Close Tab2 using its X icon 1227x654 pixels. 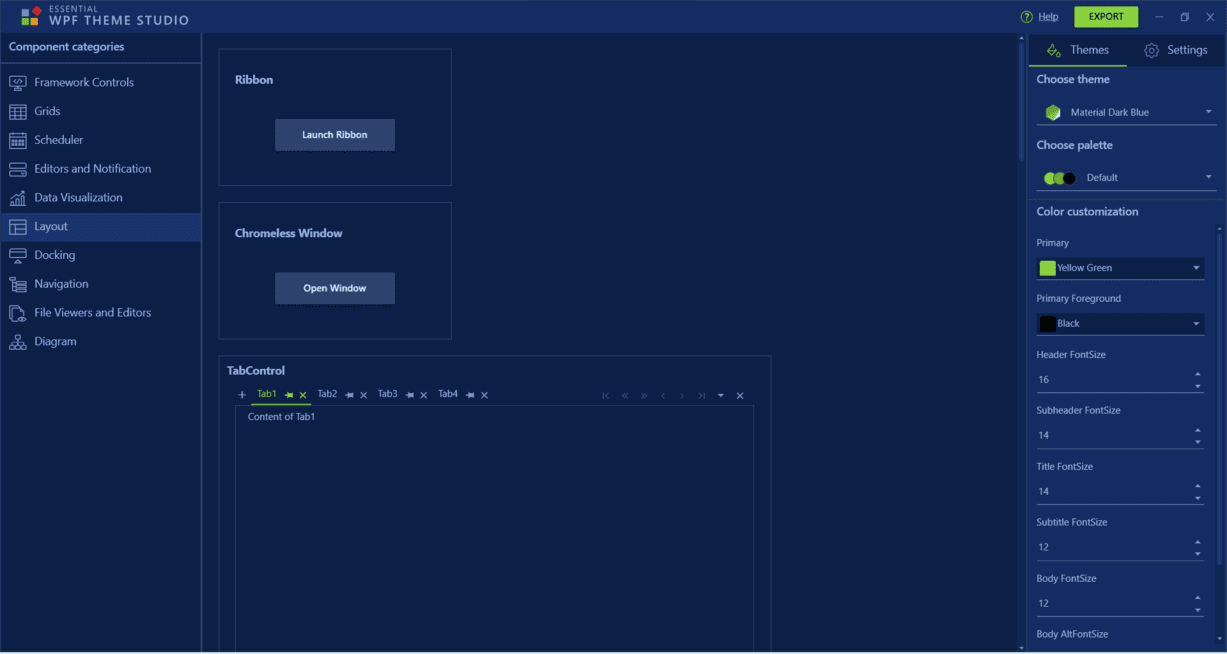(364, 395)
